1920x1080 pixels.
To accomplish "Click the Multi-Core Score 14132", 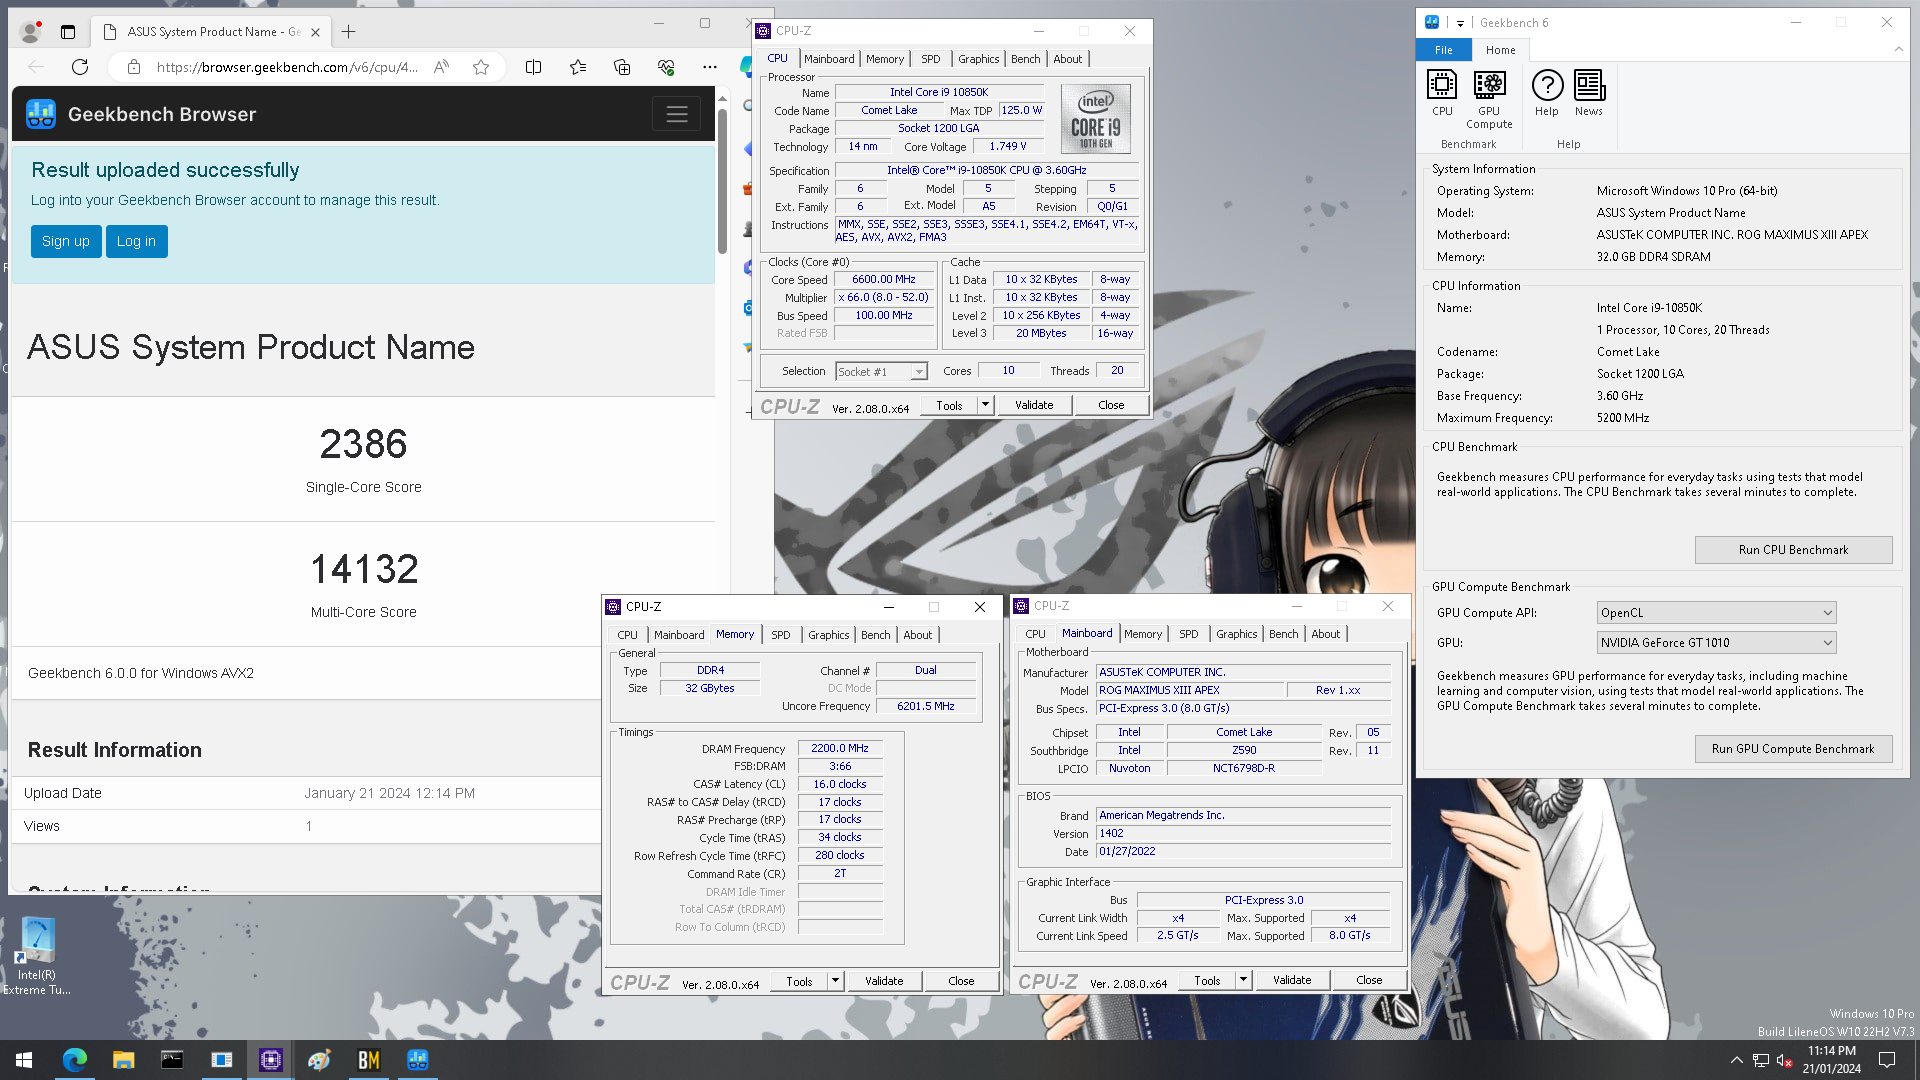I will tap(364, 569).
